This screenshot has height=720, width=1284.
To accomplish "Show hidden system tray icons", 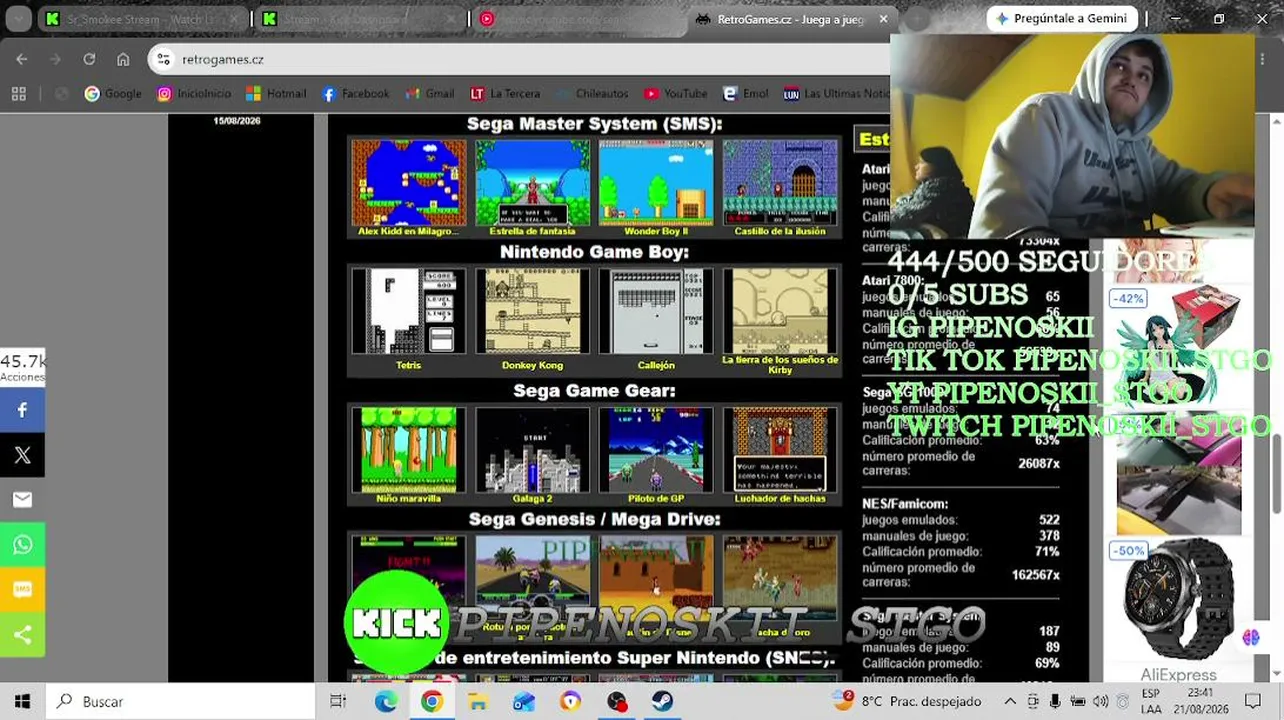I will 1010,701.
